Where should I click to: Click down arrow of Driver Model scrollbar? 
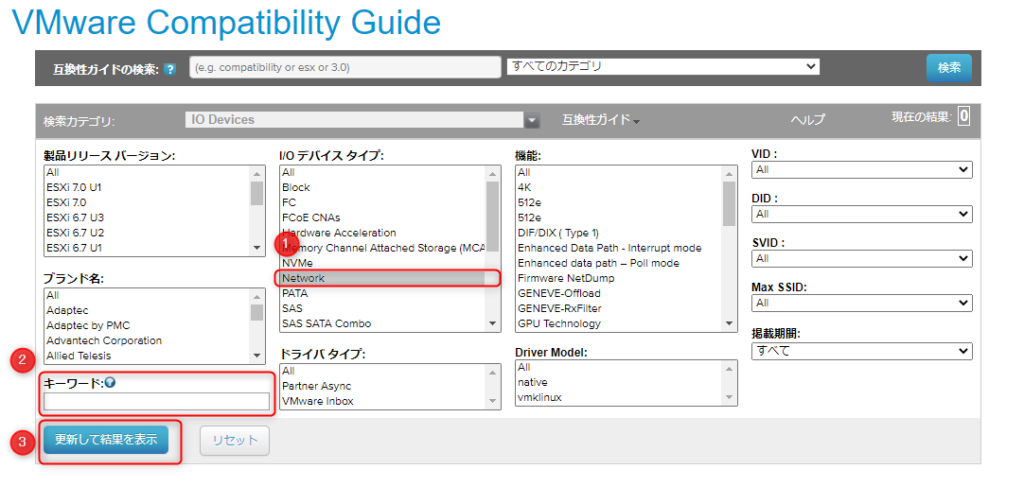pyautogui.click(x=729, y=398)
